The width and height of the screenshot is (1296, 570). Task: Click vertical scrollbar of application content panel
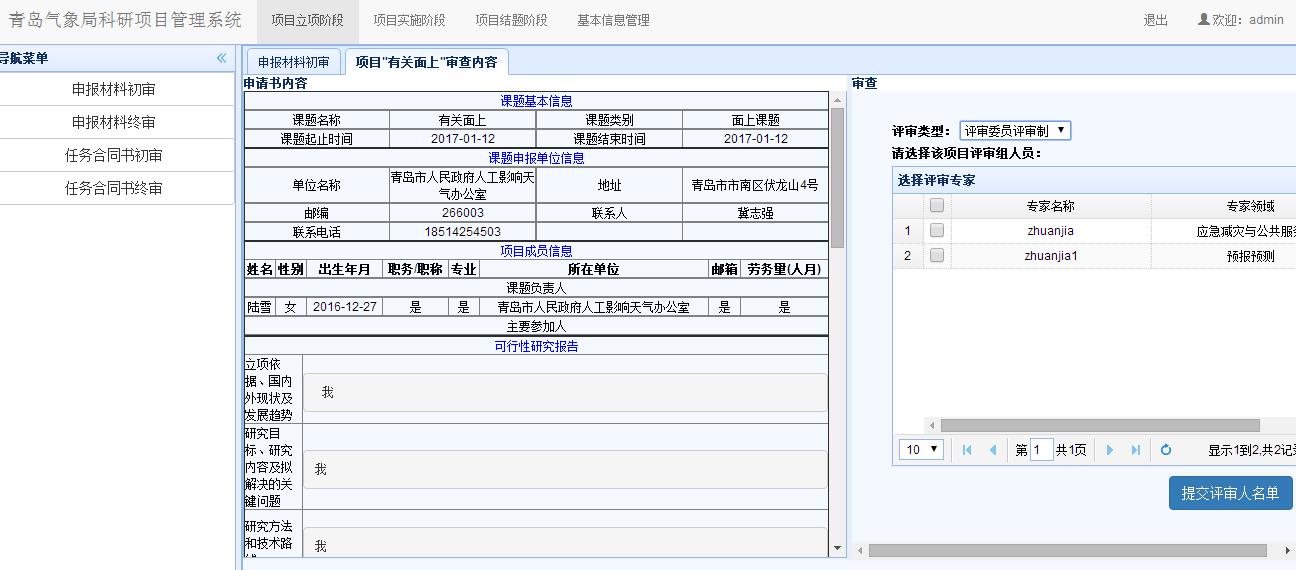click(837, 177)
